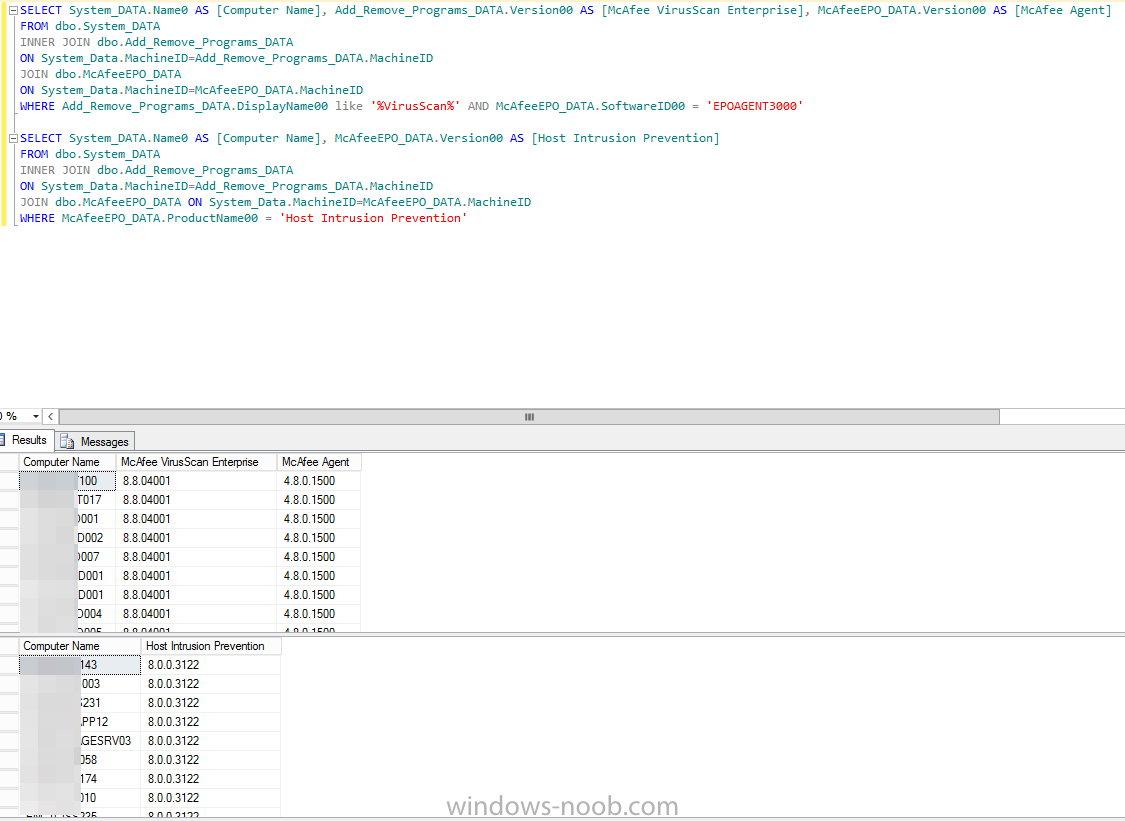The image size is (1125, 821).
Task: Select computer name cell ending in PP12
Action: coord(80,722)
